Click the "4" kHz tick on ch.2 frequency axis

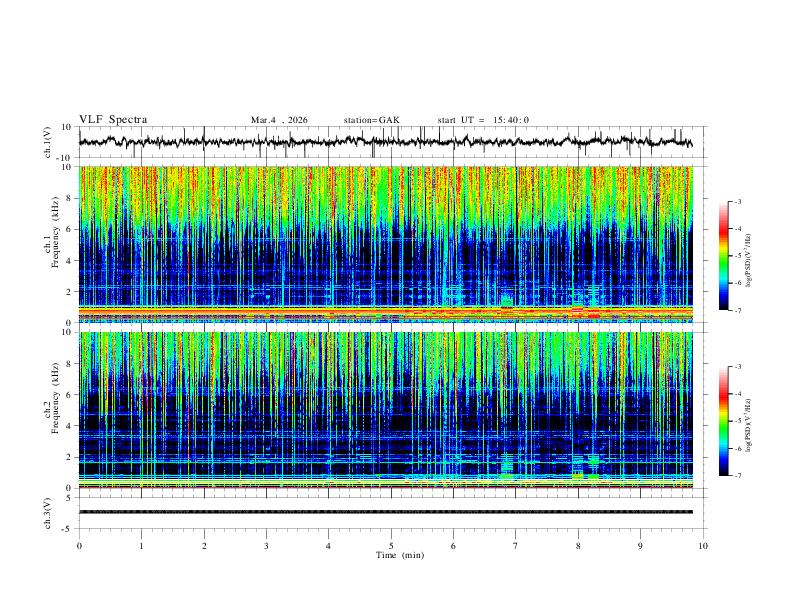click(x=70, y=426)
